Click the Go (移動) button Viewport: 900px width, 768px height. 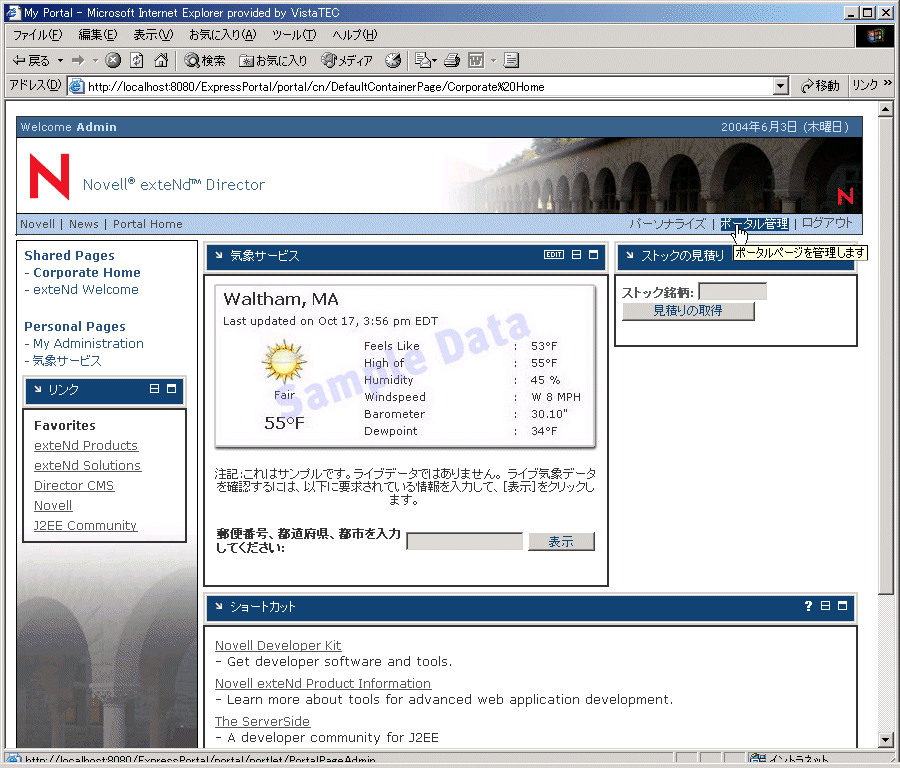click(820, 86)
